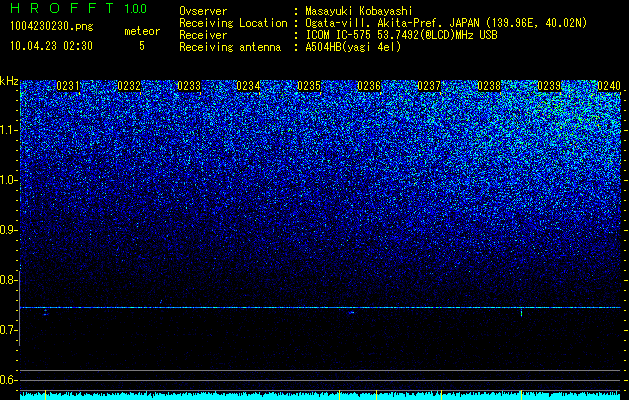Select the meteor count 5
This screenshot has width=629, height=400.
pyautogui.click(x=142, y=46)
